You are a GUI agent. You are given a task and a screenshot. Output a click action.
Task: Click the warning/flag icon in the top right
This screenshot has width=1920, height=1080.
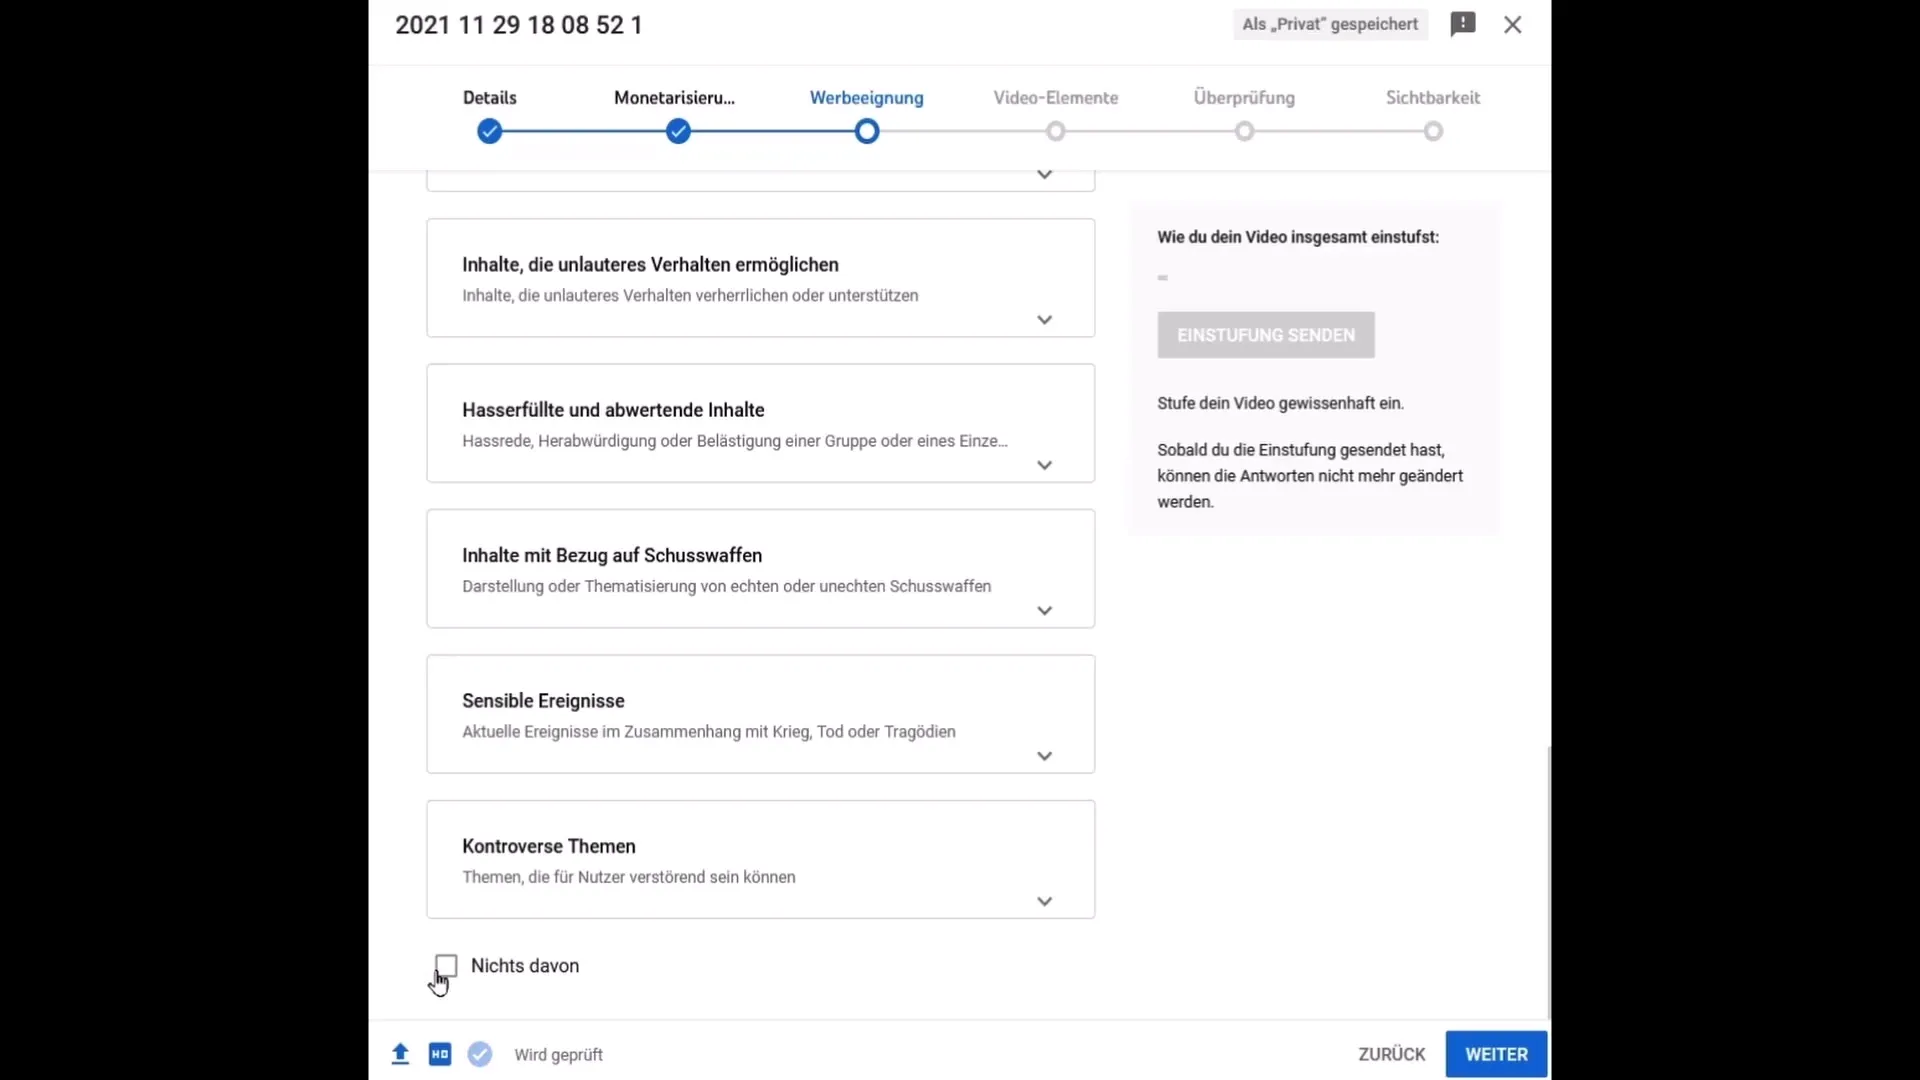pyautogui.click(x=1464, y=22)
